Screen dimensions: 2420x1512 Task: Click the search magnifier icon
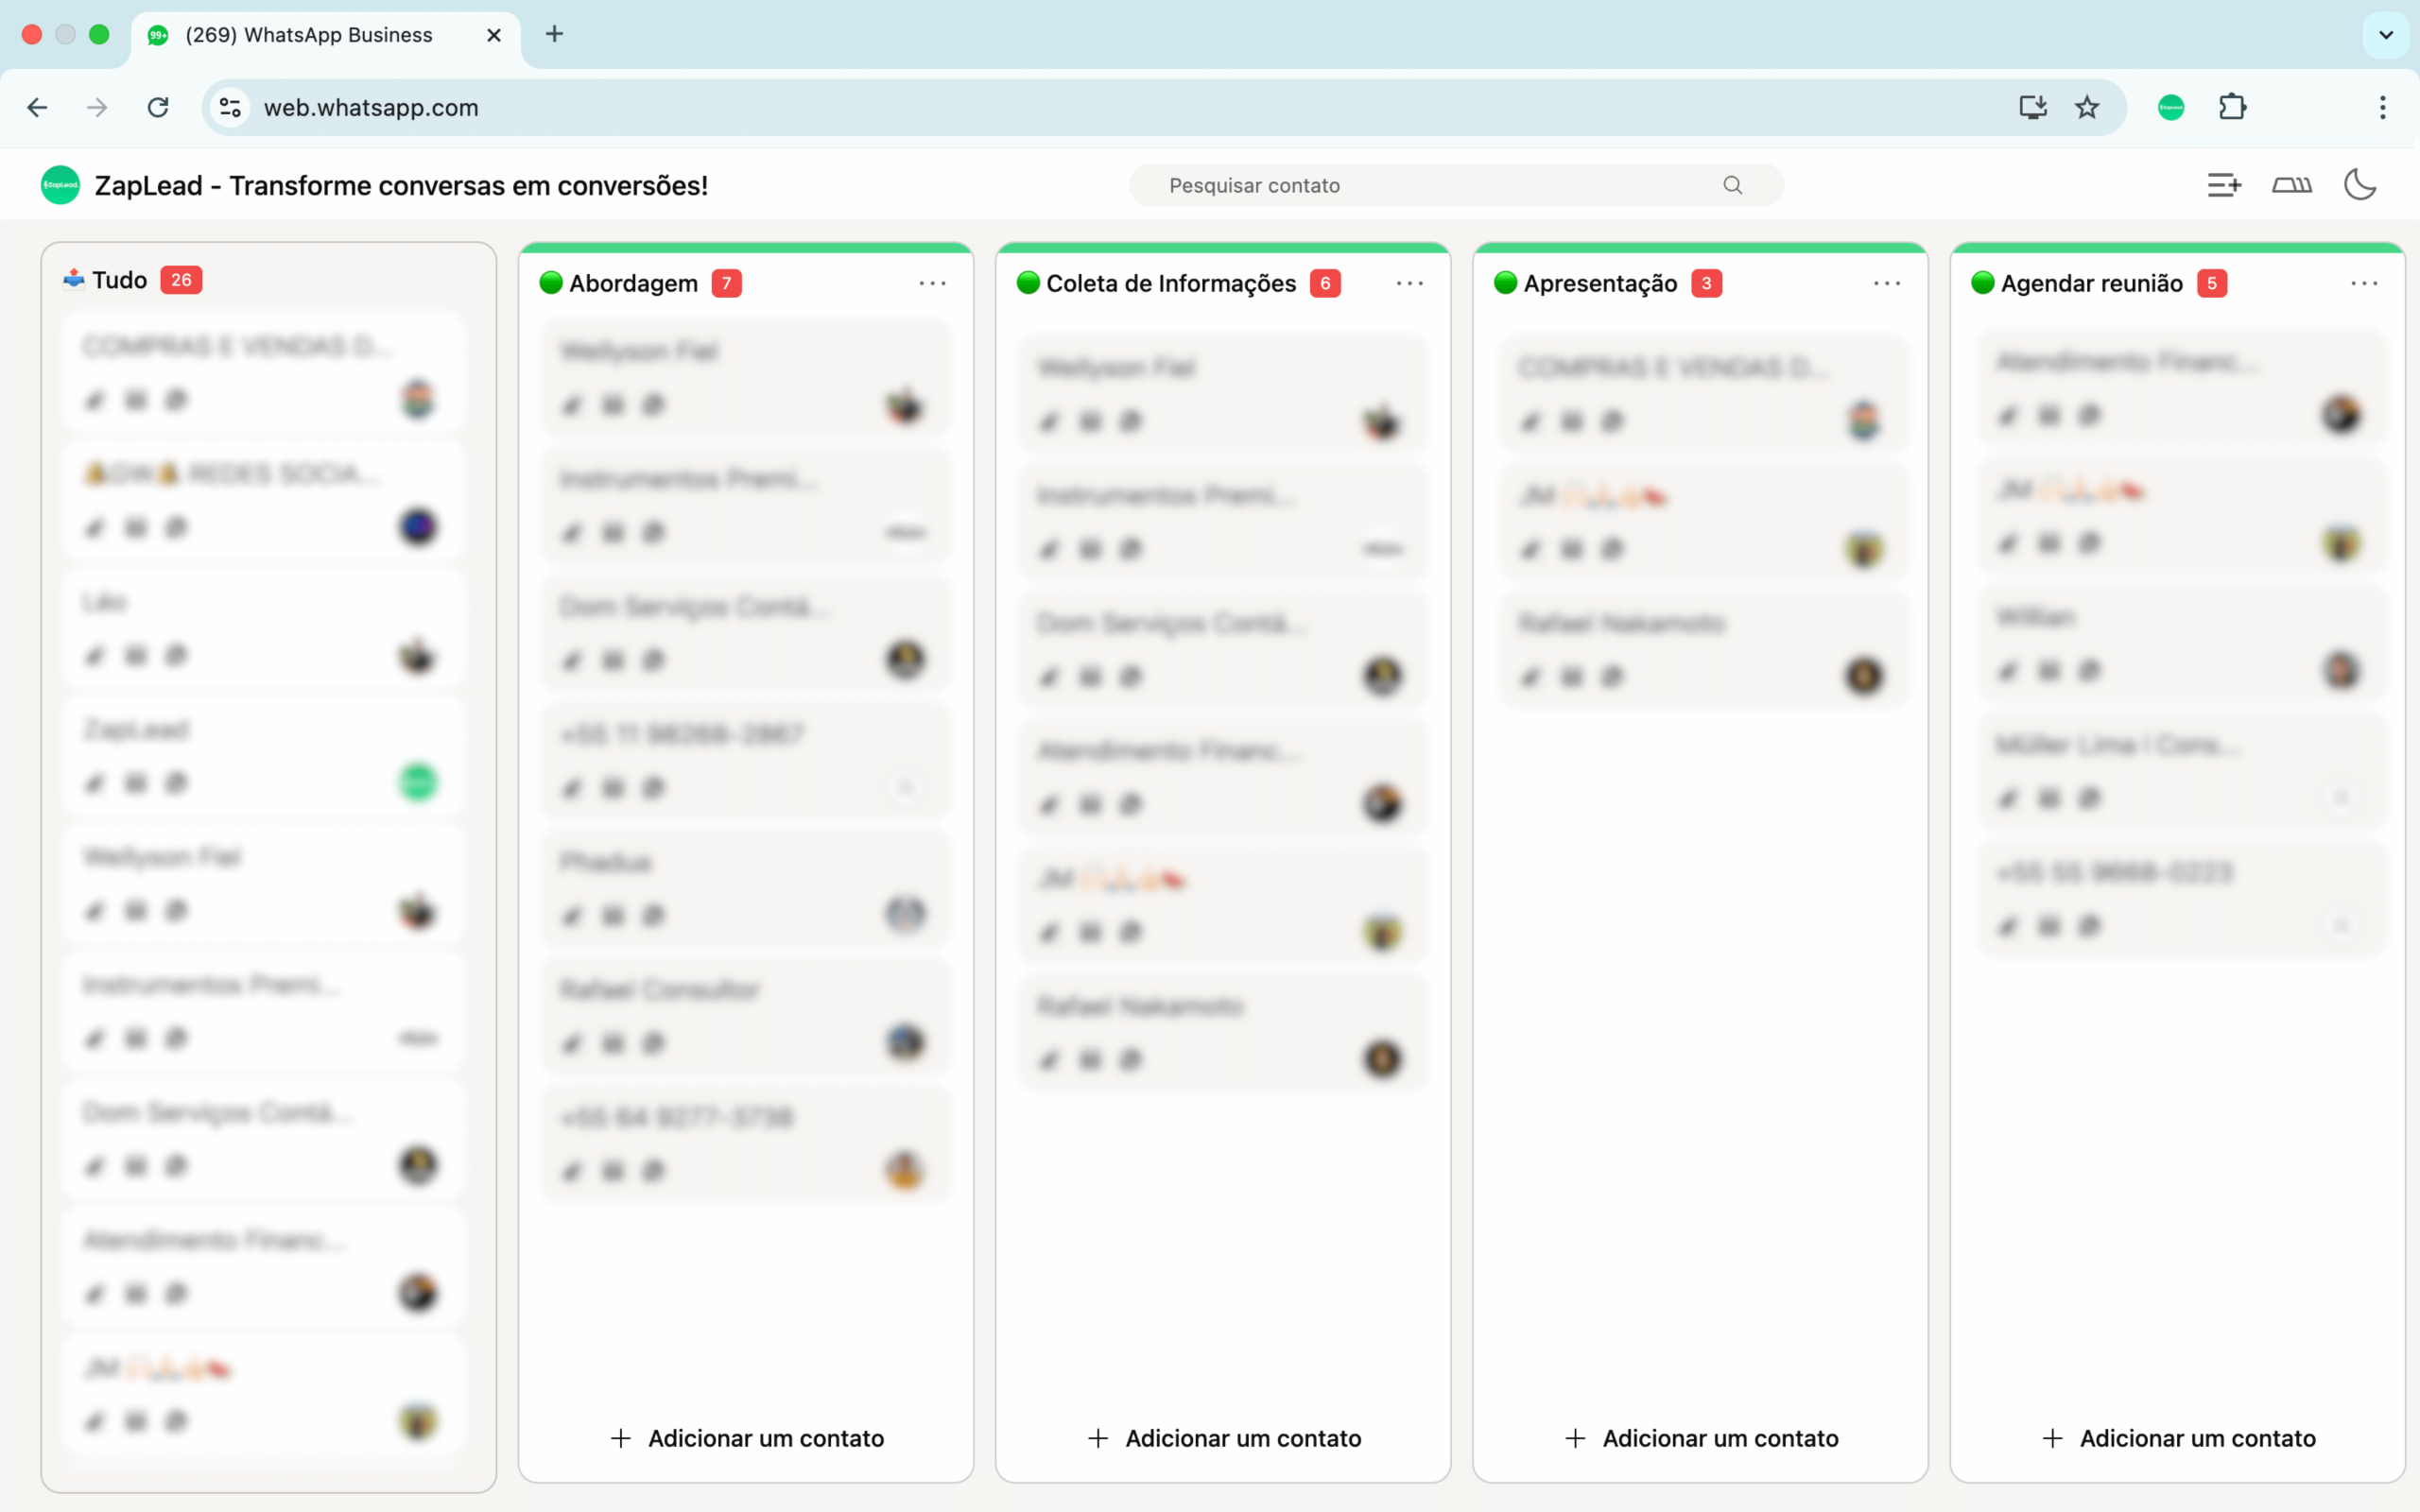pos(1733,185)
